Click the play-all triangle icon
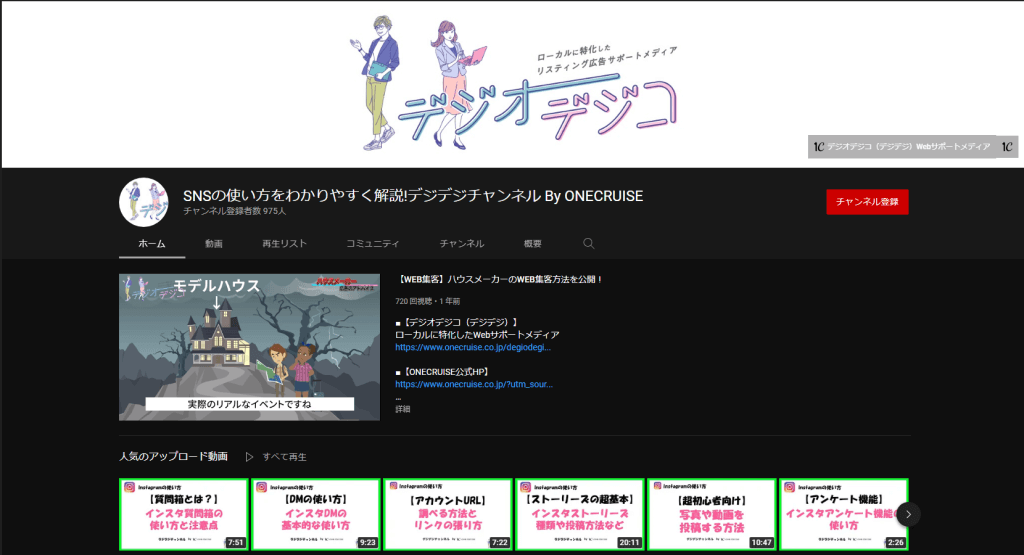Image resolution: width=1024 pixels, height=555 pixels. coord(249,457)
